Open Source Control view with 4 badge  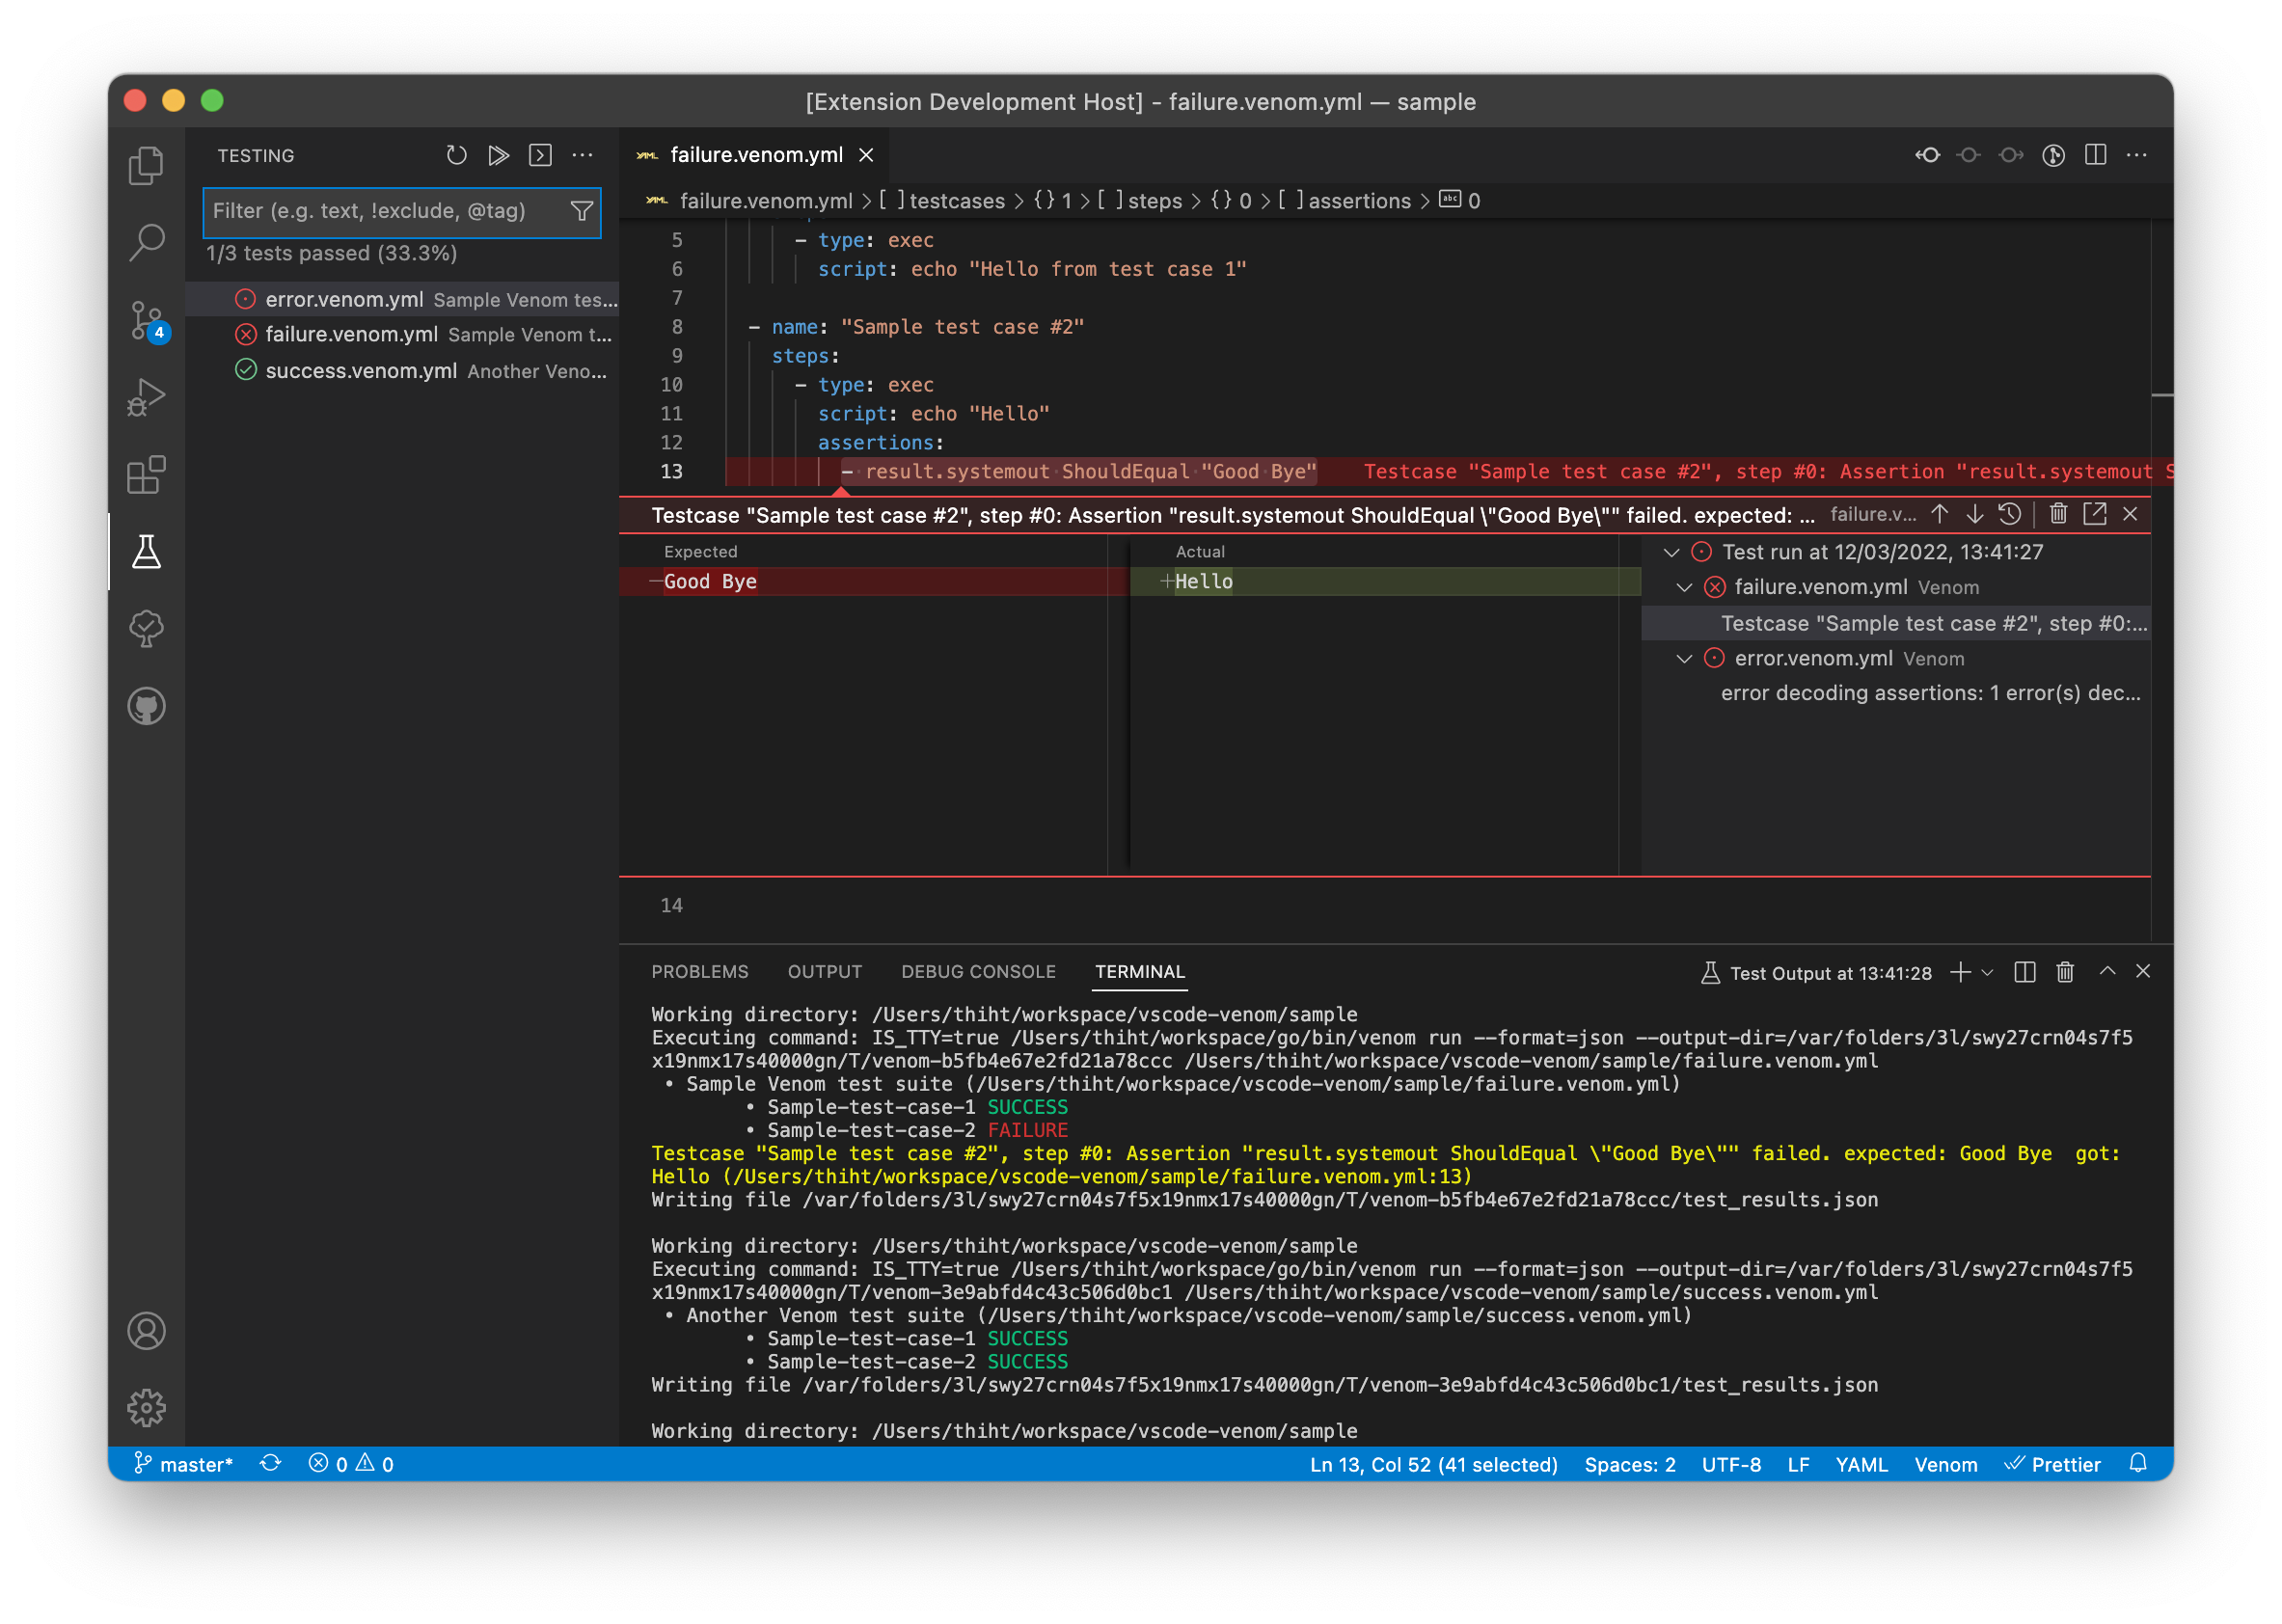(147, 320)
